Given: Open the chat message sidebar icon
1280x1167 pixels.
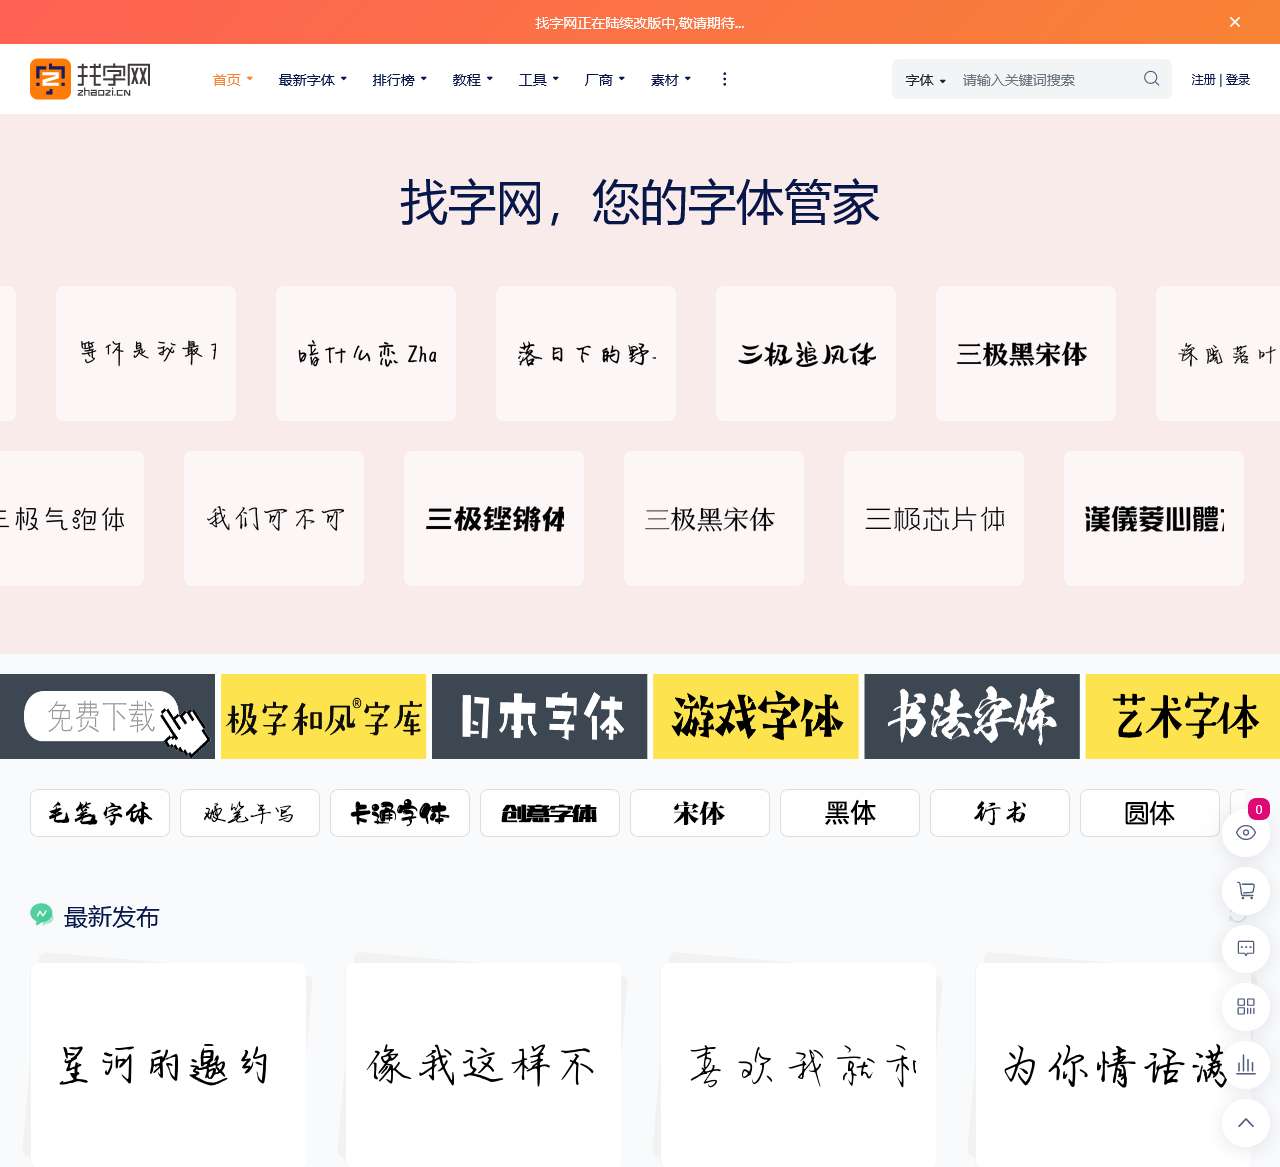Looking at the screenshot, I should coord(1246,949).
